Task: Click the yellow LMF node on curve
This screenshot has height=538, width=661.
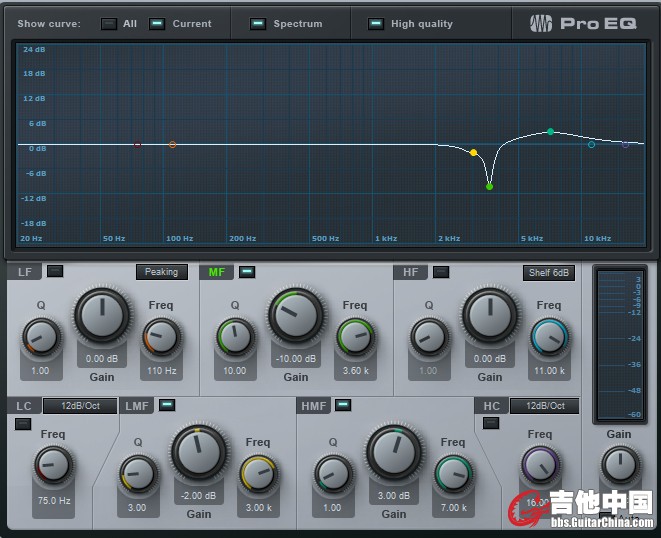Action: point(473,153)
